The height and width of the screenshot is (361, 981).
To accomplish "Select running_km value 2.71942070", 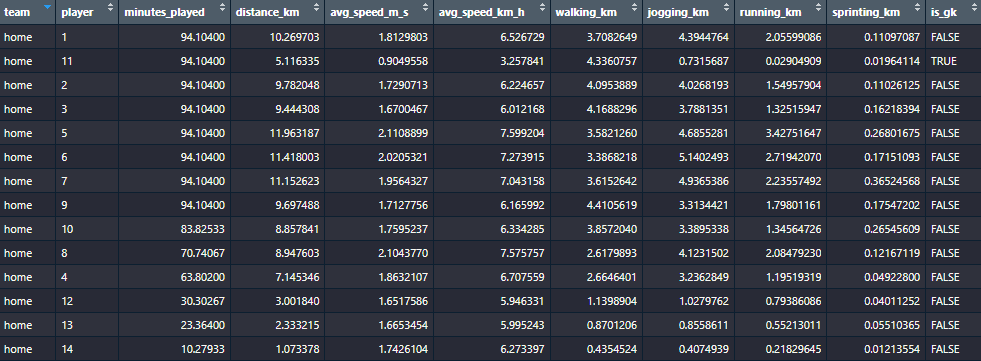I will [x=793, y=157].
